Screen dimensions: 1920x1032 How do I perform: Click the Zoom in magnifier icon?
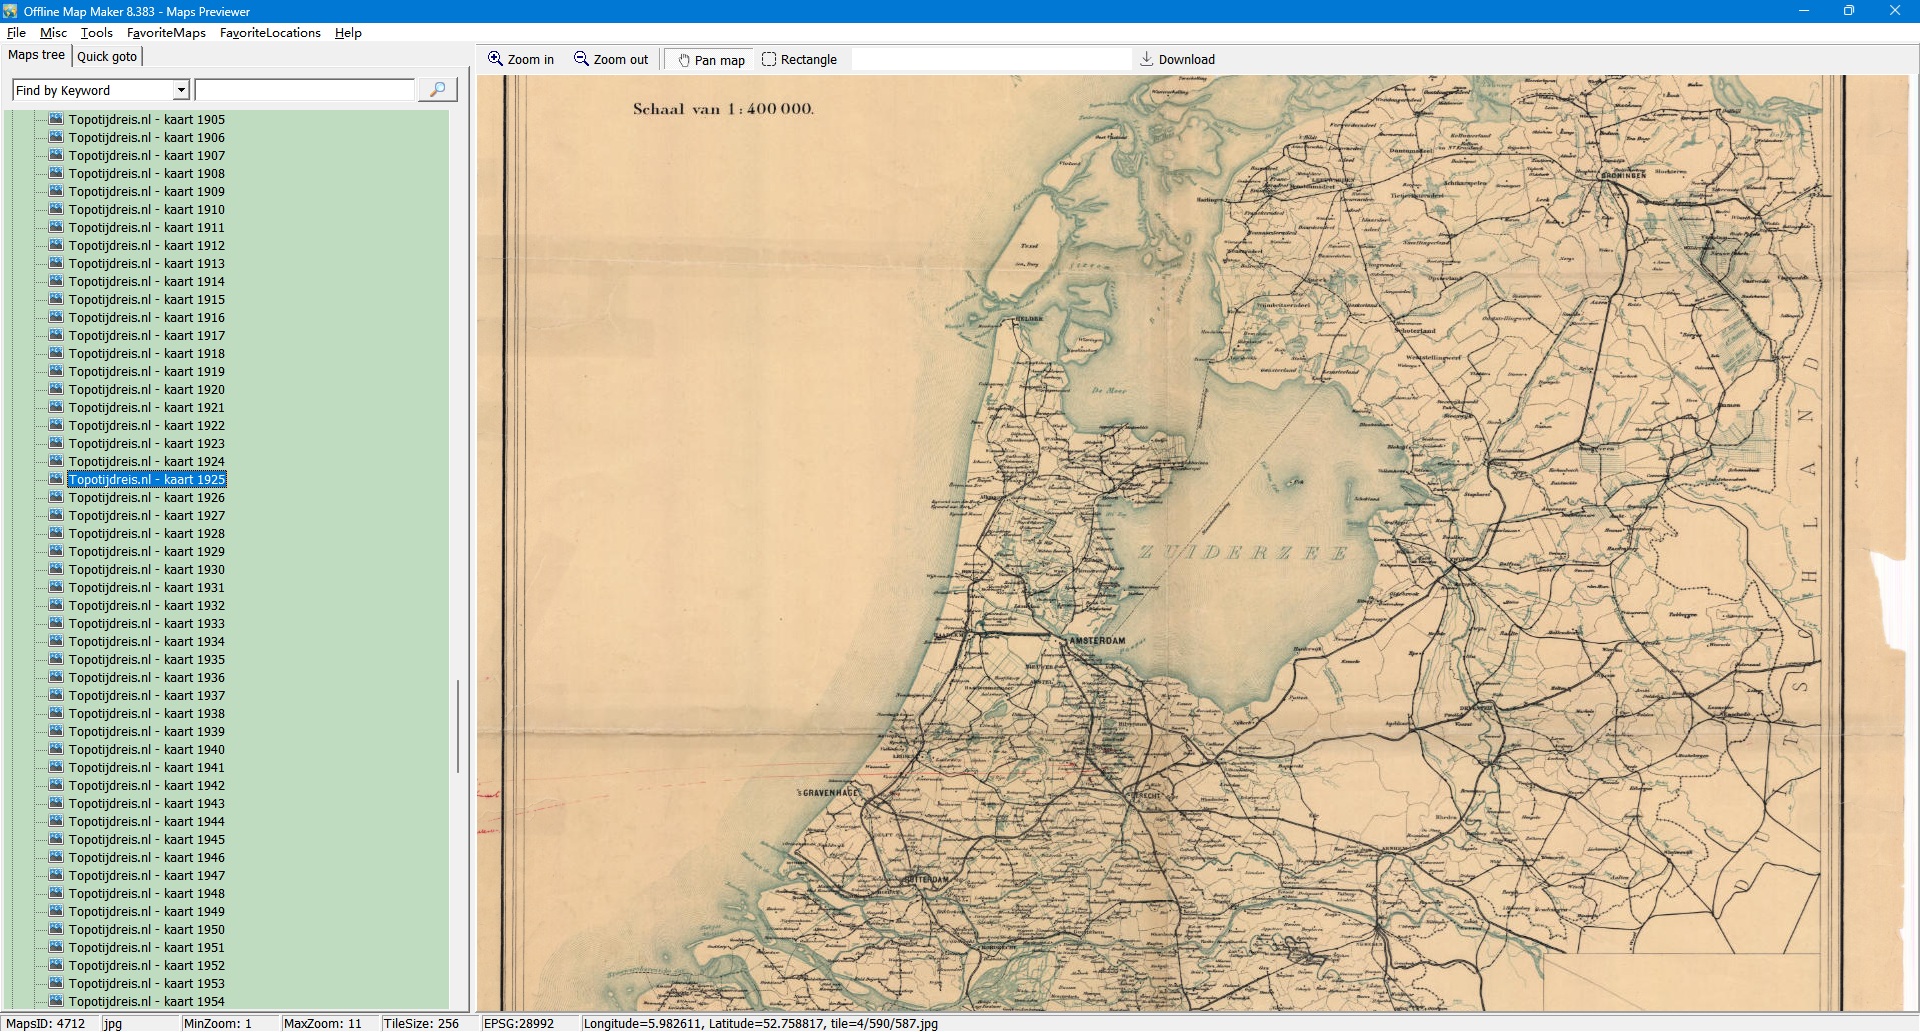click(495, 59)
